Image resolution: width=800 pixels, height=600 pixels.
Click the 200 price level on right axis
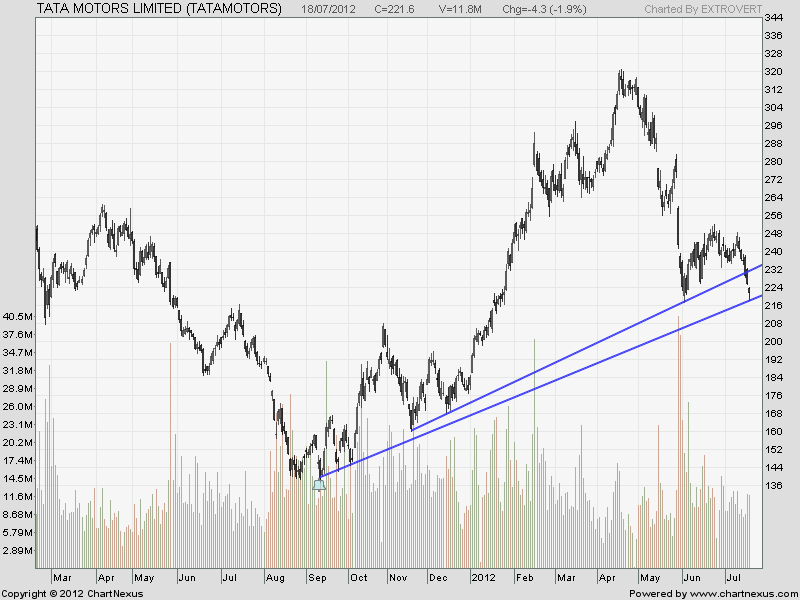tap(773, 342)
